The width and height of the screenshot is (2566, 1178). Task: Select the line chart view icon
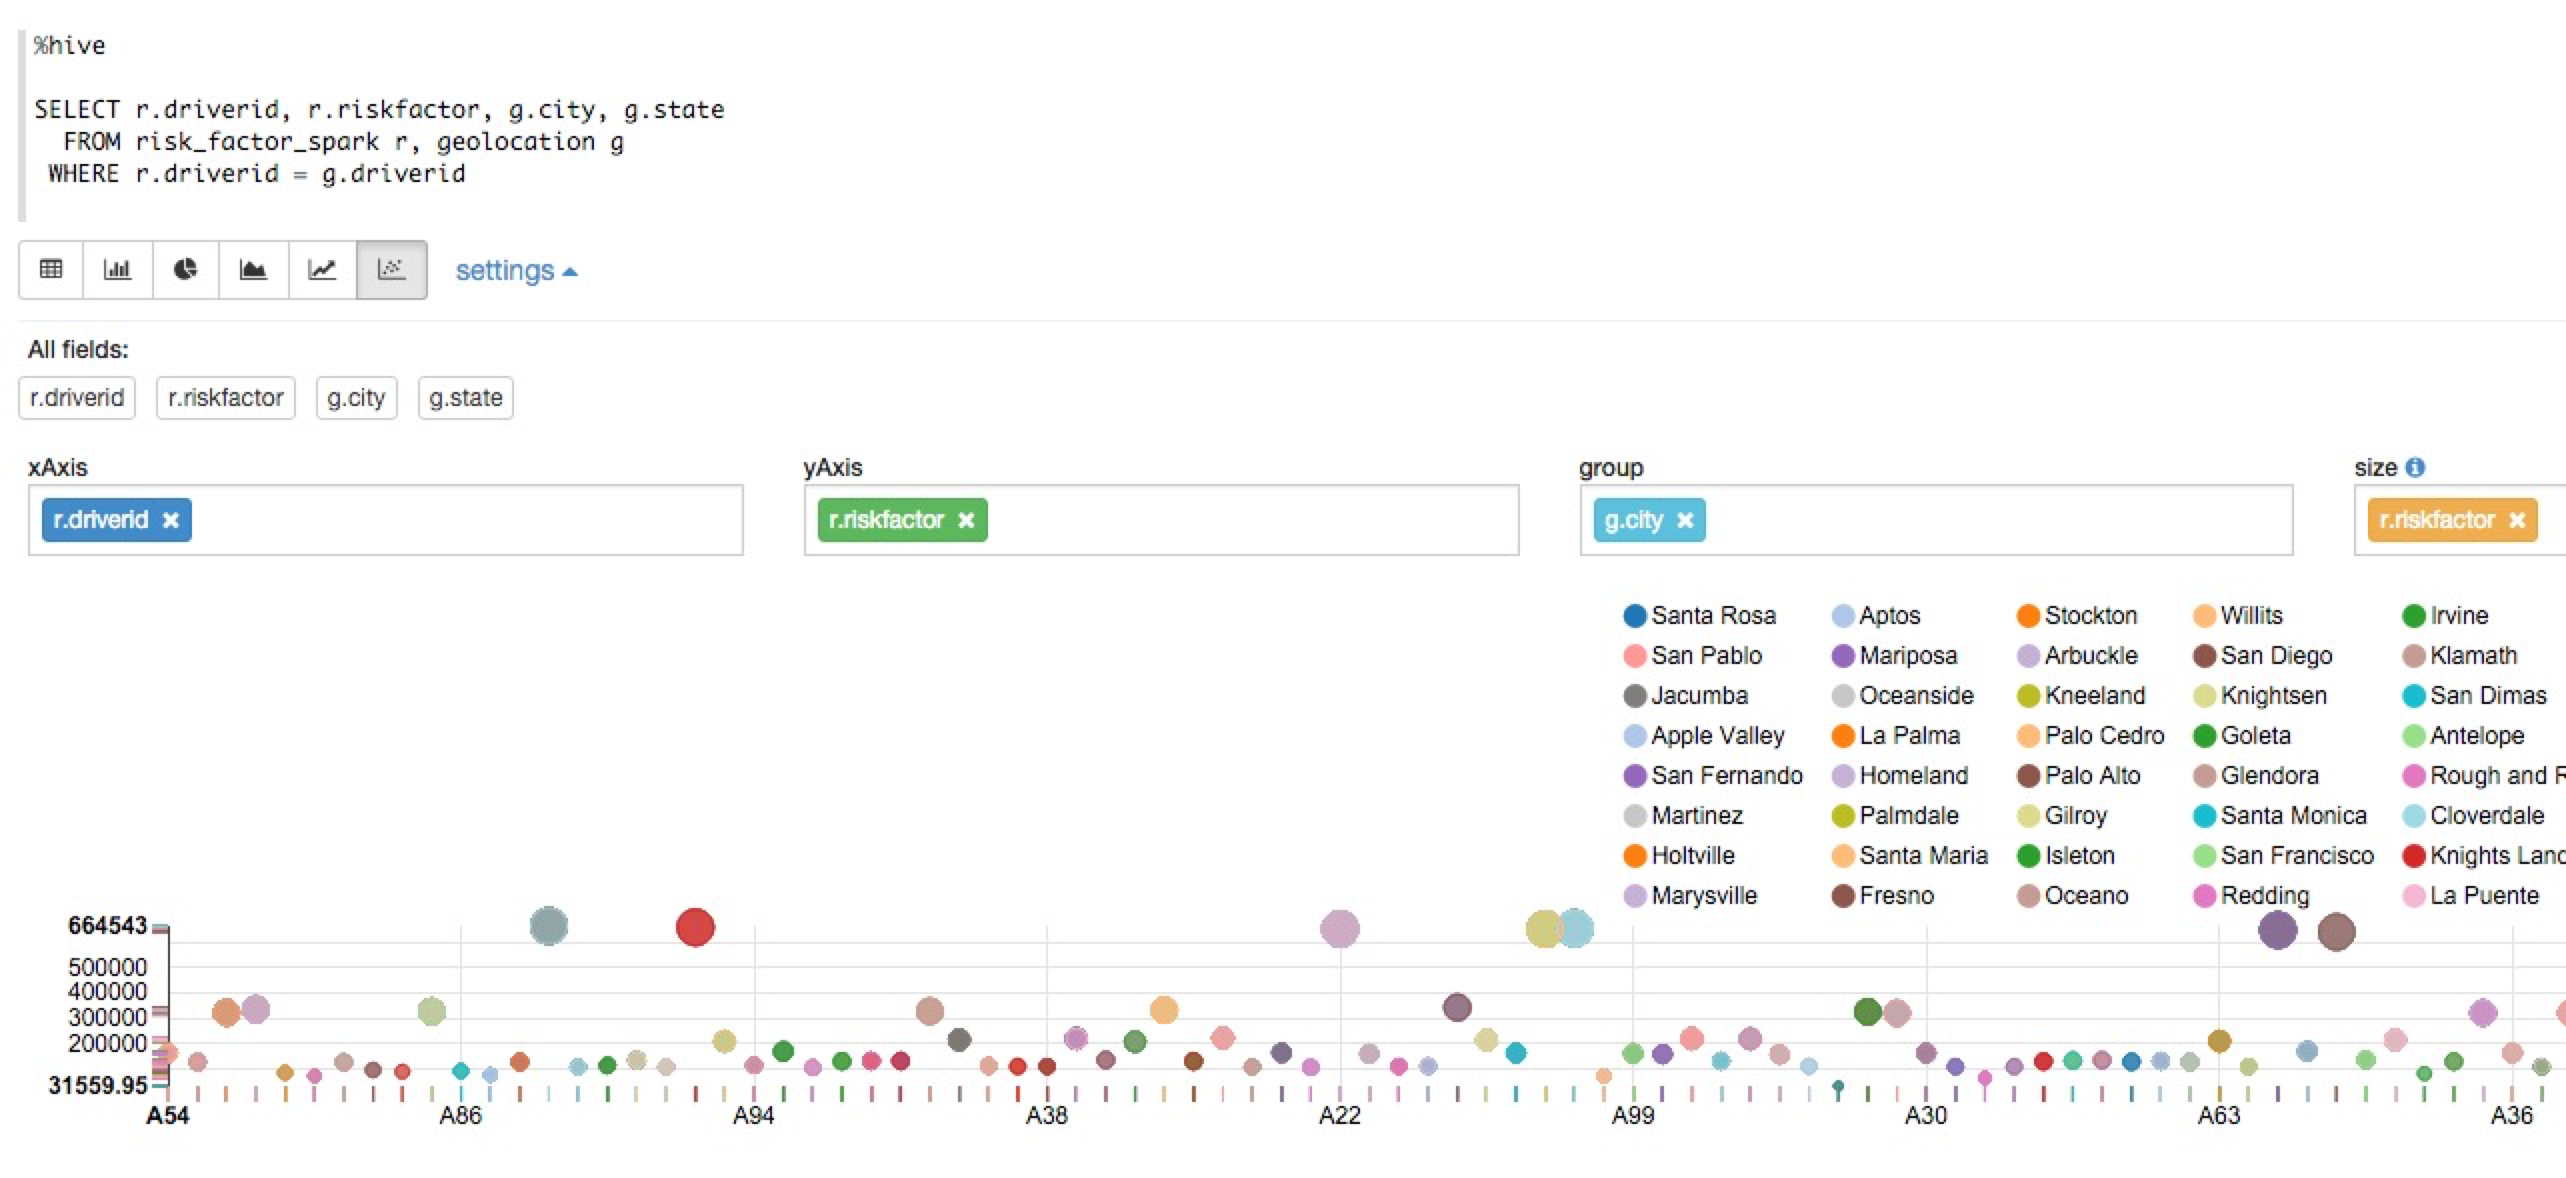(322, 270)
